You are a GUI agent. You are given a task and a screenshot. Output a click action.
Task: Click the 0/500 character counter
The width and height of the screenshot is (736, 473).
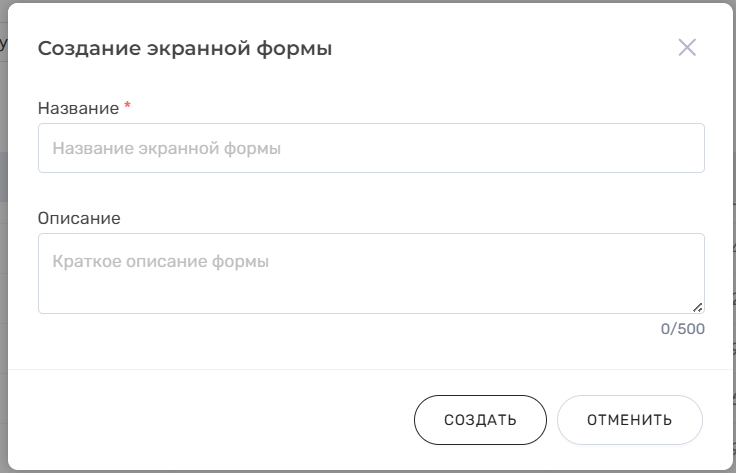[683, 328]
